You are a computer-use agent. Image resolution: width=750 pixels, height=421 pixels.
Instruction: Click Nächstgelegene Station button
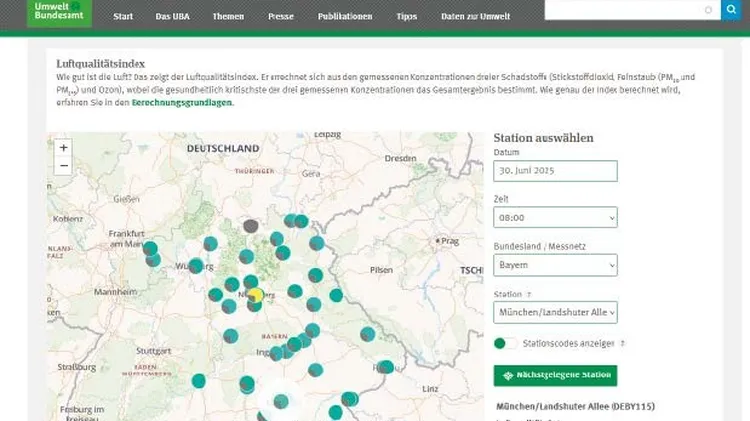click(555, 376)
